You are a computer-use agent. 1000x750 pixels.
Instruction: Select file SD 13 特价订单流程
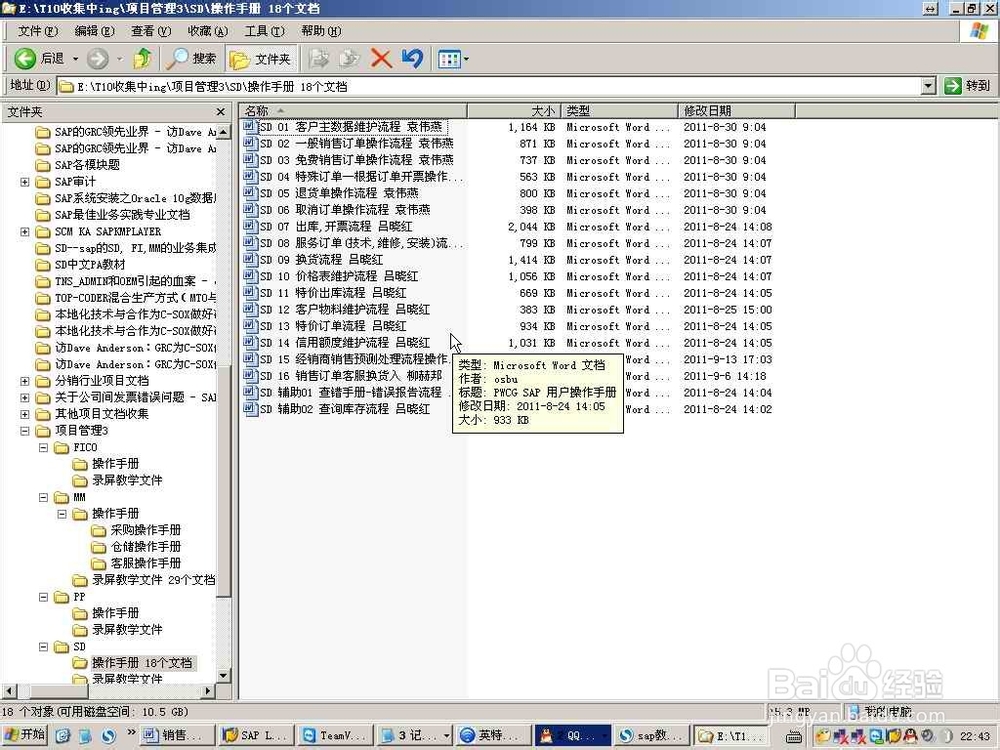333,326
